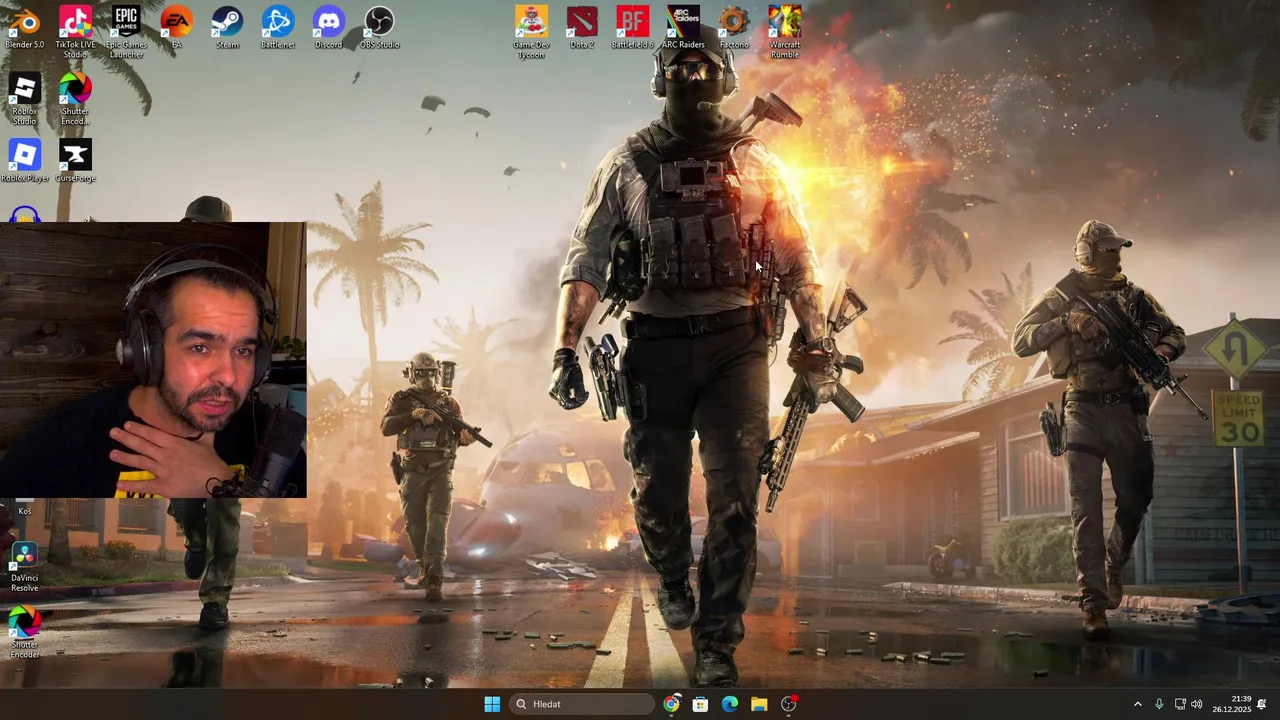
Task: Select the ARC Raiders desktop icon
Action: coord(683,27)
